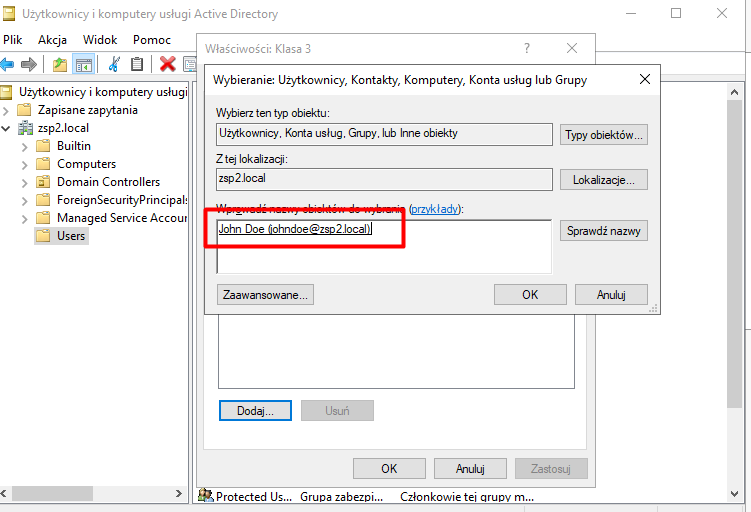Open the Widok menu

100,40
